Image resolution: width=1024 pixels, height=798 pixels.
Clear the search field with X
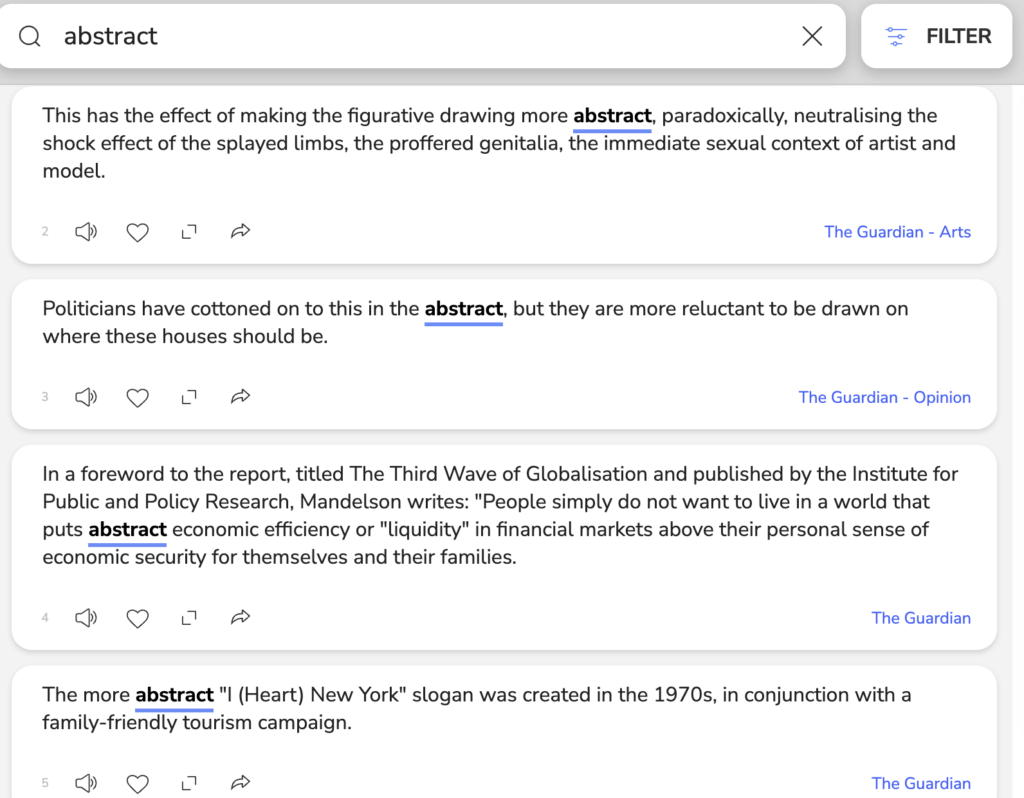pyautogui.click(x=812, y=37)
